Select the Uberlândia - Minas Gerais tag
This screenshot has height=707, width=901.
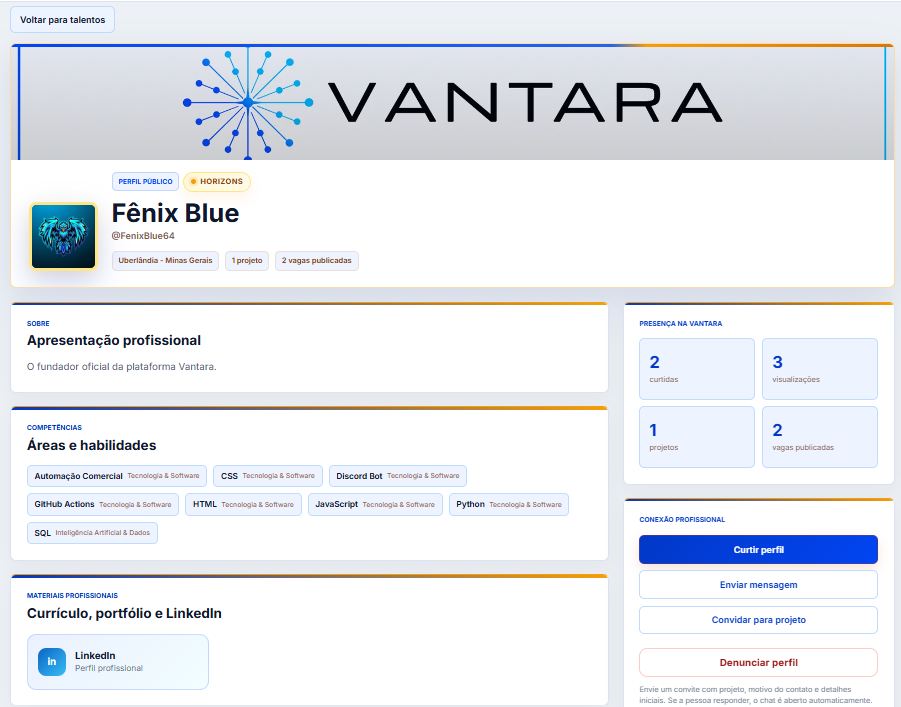(165, 260)
